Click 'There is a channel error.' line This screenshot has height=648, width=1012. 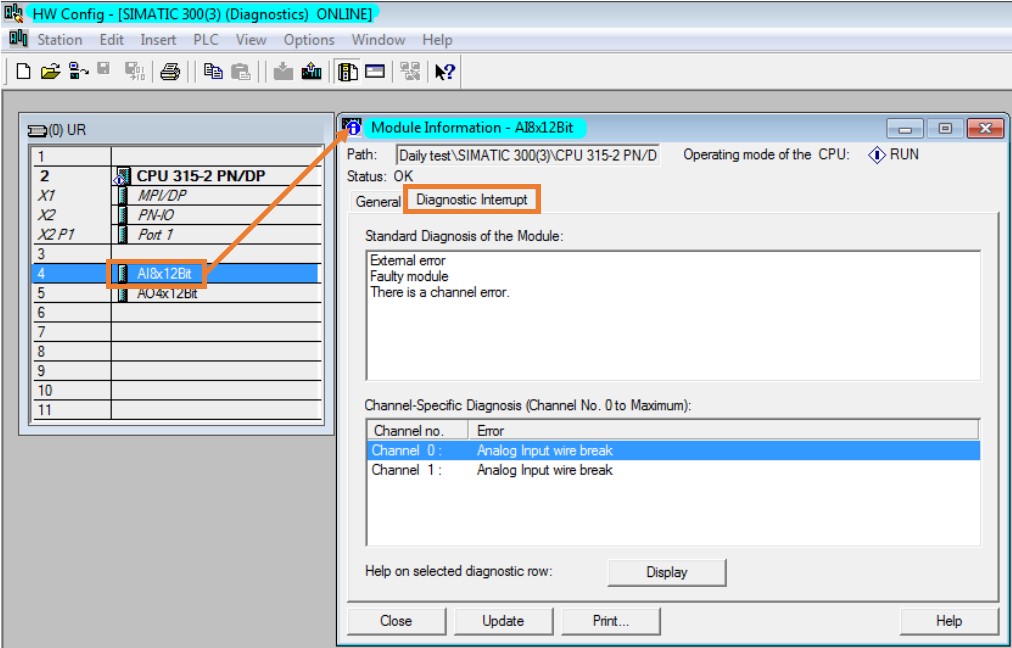click(x=440, y=292)
